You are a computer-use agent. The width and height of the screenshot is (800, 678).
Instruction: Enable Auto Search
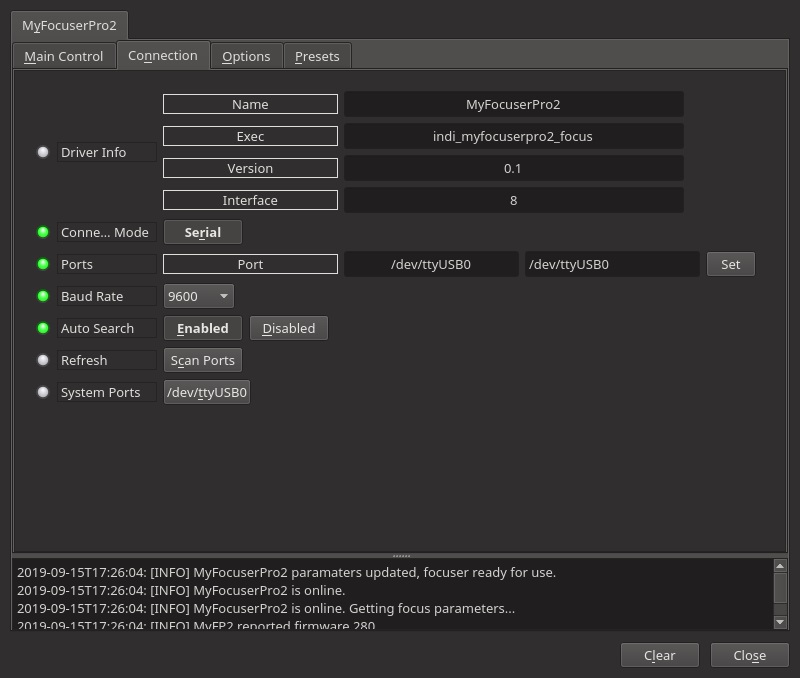point(203,329)
